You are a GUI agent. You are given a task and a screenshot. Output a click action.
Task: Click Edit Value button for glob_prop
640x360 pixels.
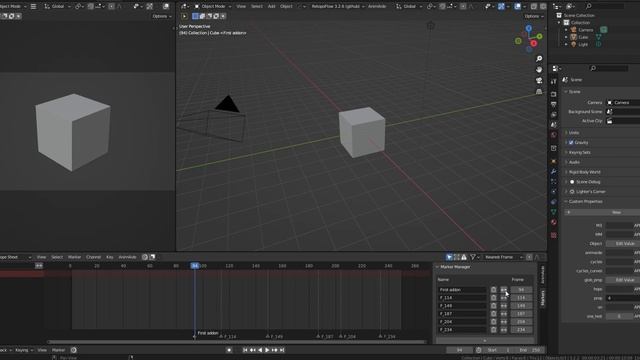click(622, 280)
